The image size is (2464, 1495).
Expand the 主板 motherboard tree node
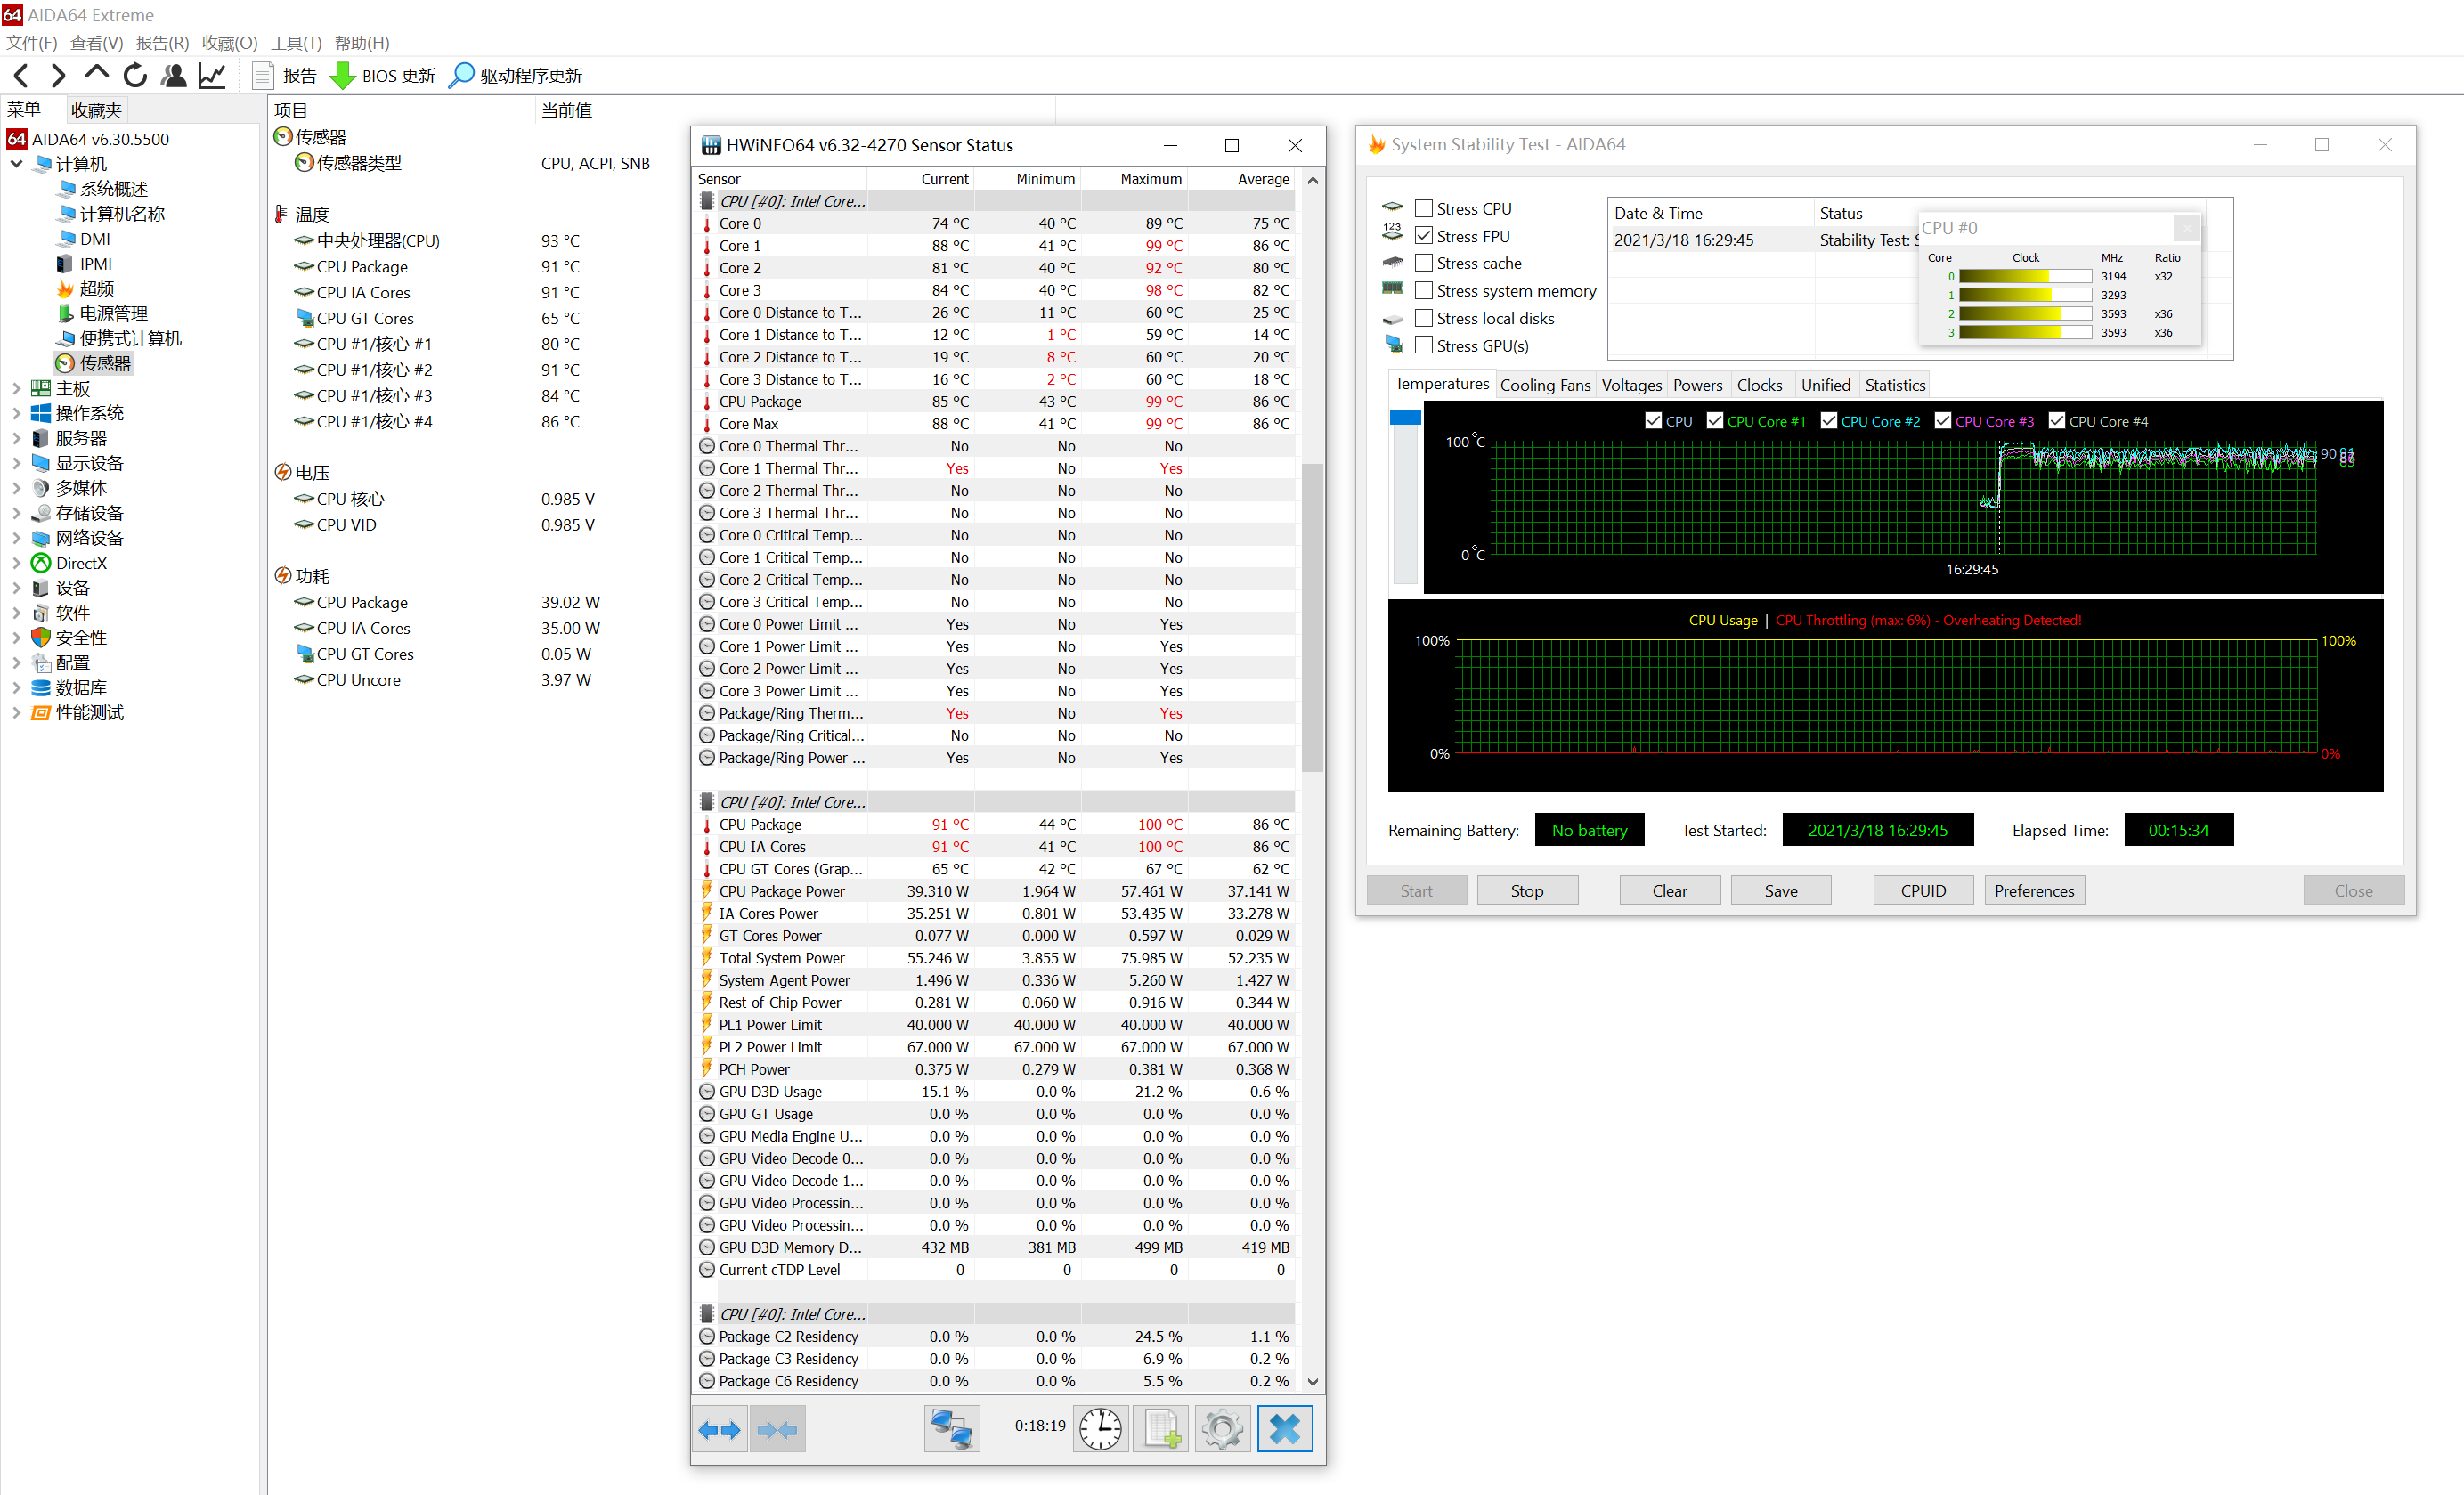(17, 388)
